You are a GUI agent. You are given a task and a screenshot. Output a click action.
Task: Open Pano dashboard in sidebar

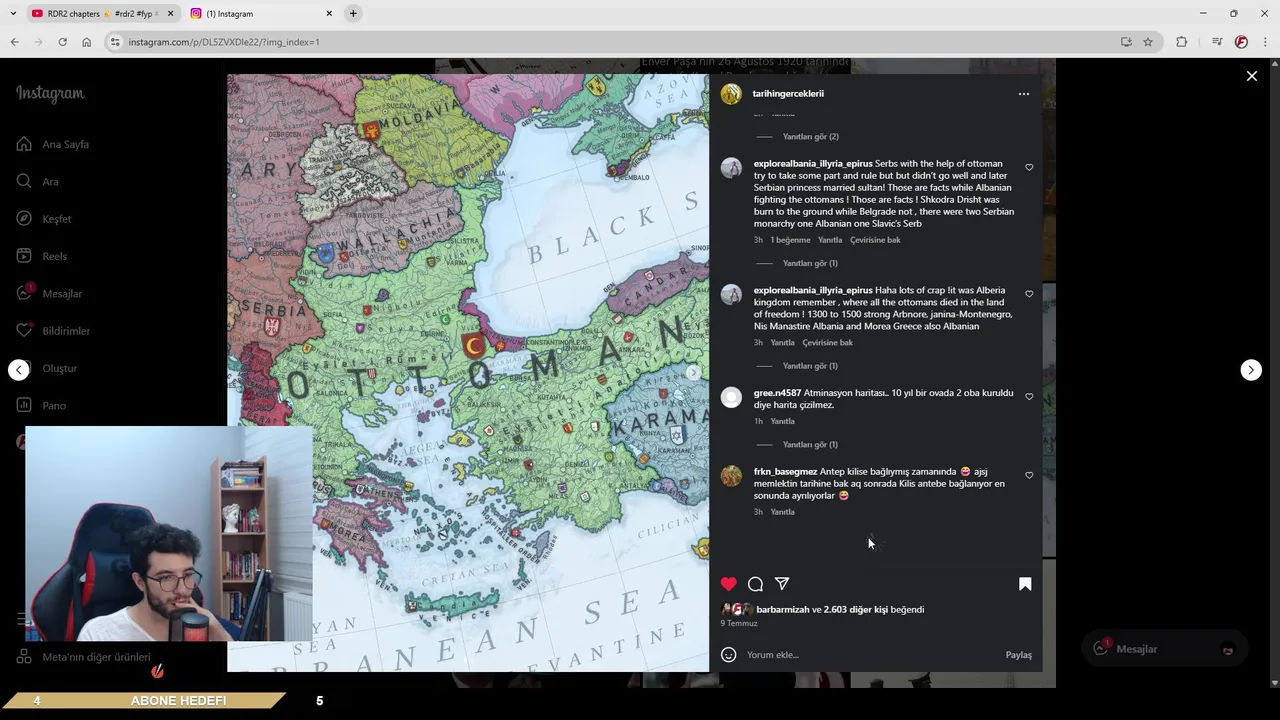pyautogui.click(x=41, y=405)
